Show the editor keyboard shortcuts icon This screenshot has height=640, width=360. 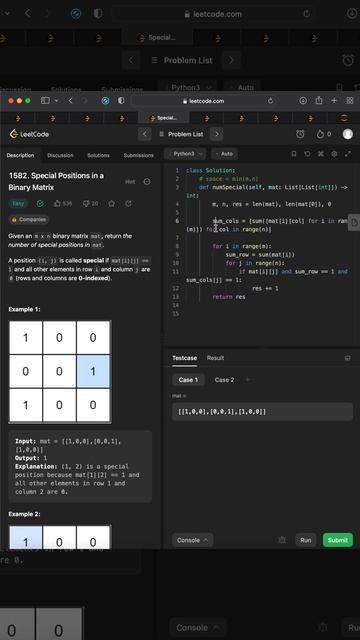point(321,154)
